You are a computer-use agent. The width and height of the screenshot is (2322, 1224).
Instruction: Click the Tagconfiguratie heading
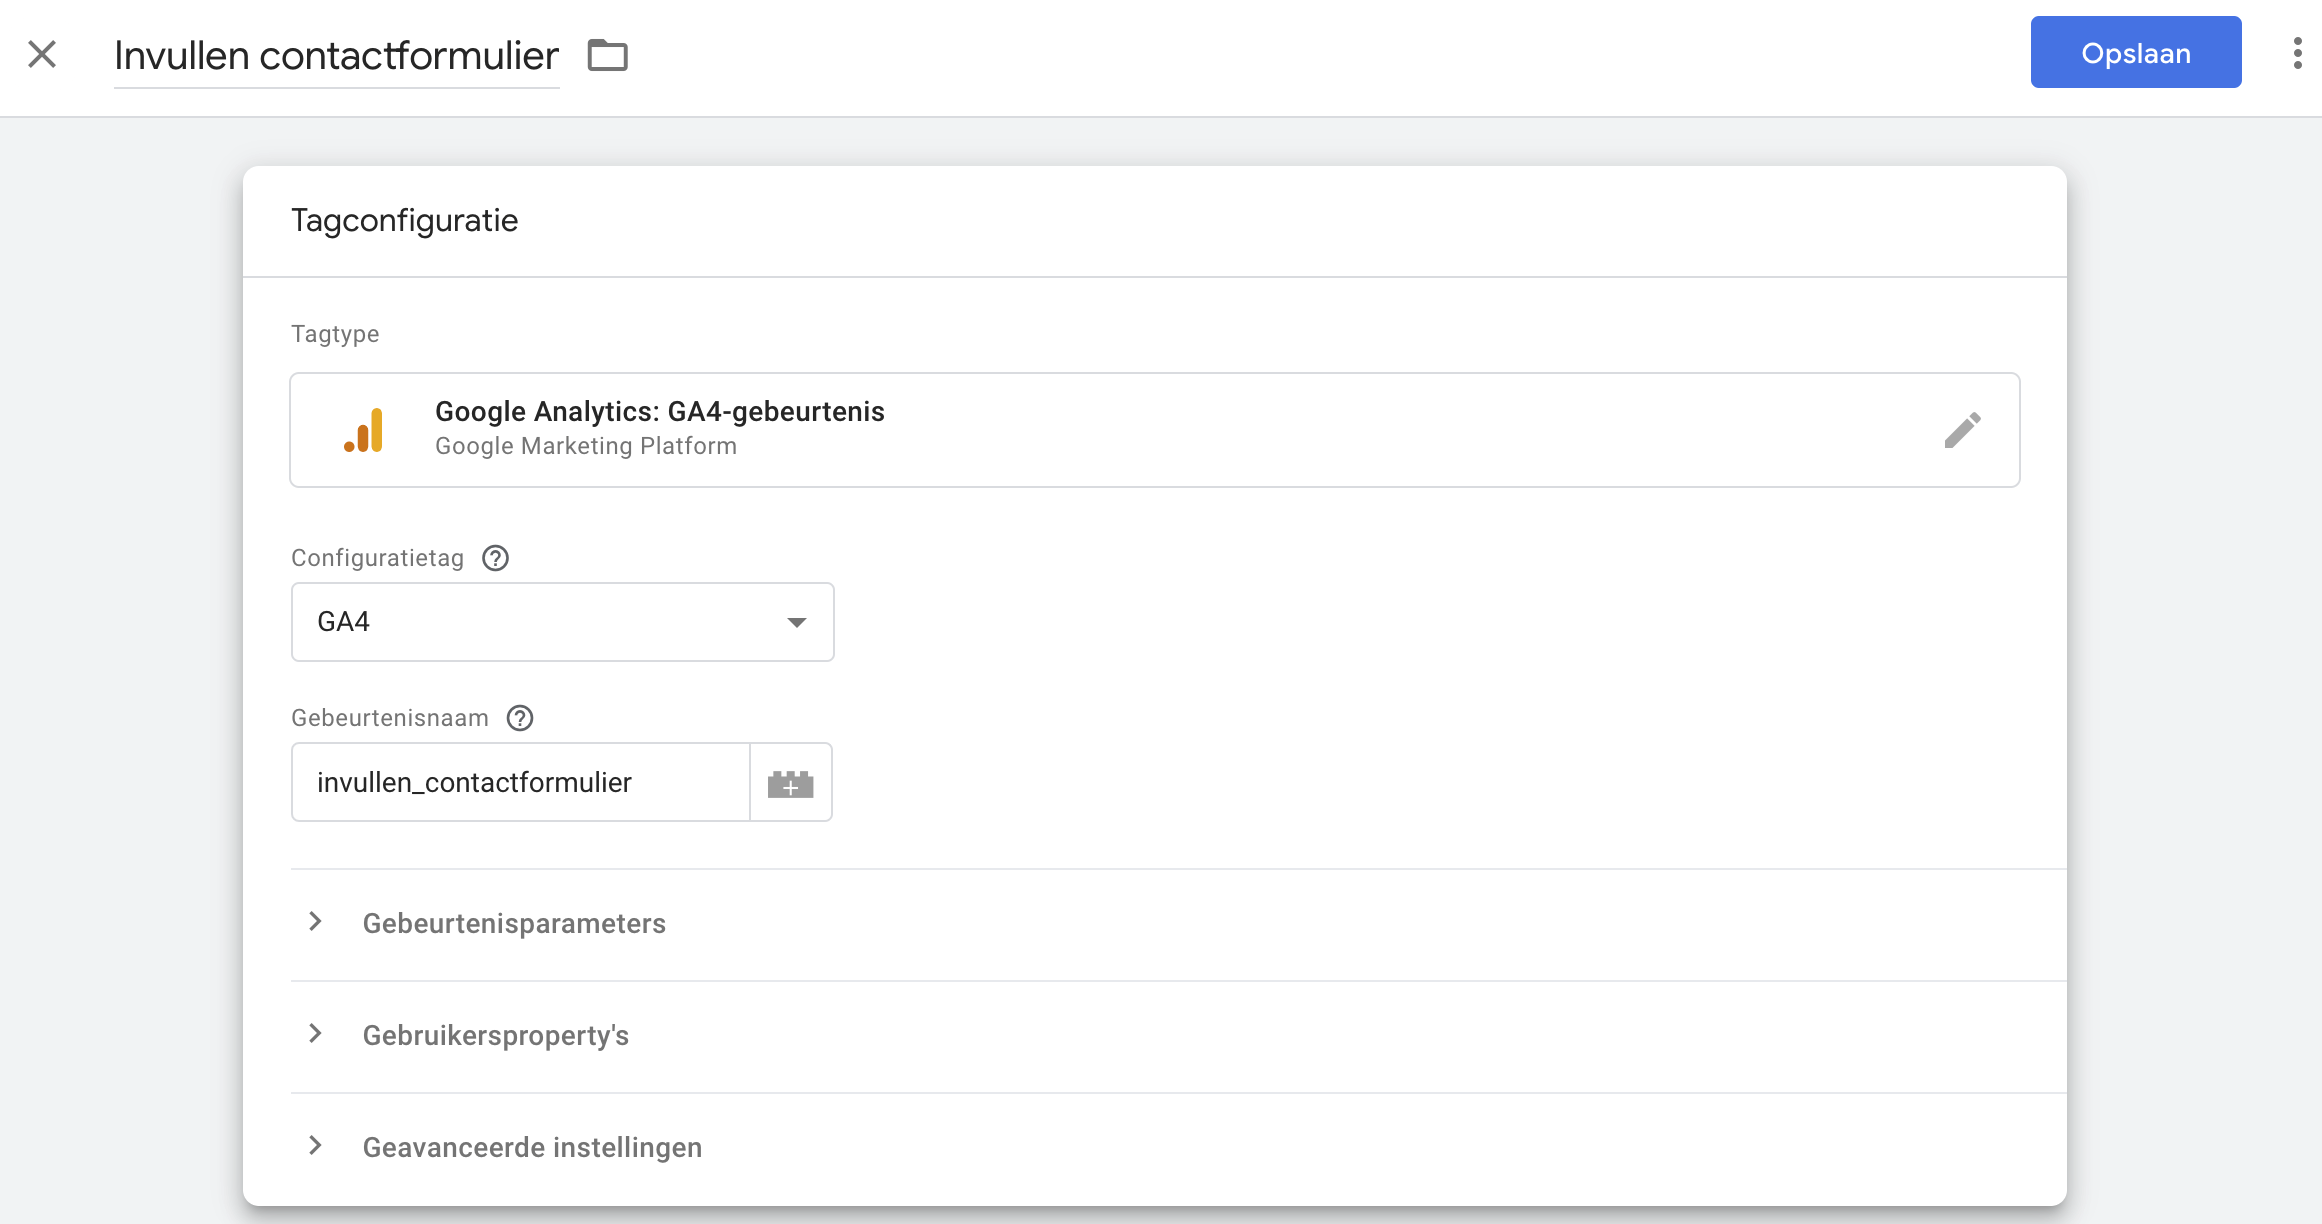404,221
